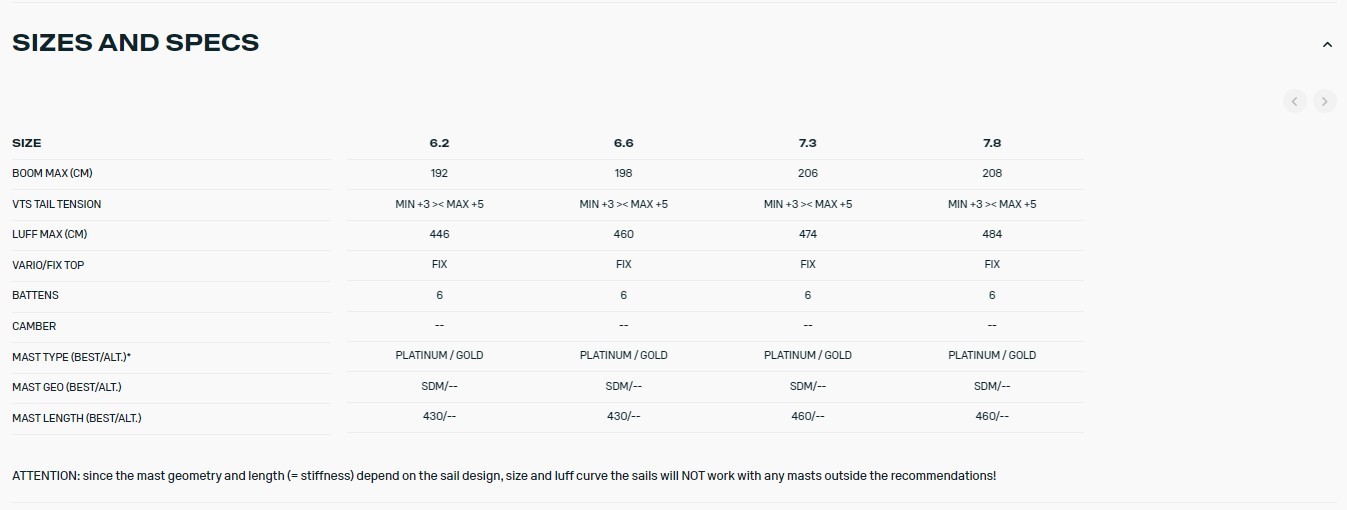The width and height of the screenshot is (1347, 510).
Task: Click the Mast Length (Best/Alt.) row label
Action: 77,418
